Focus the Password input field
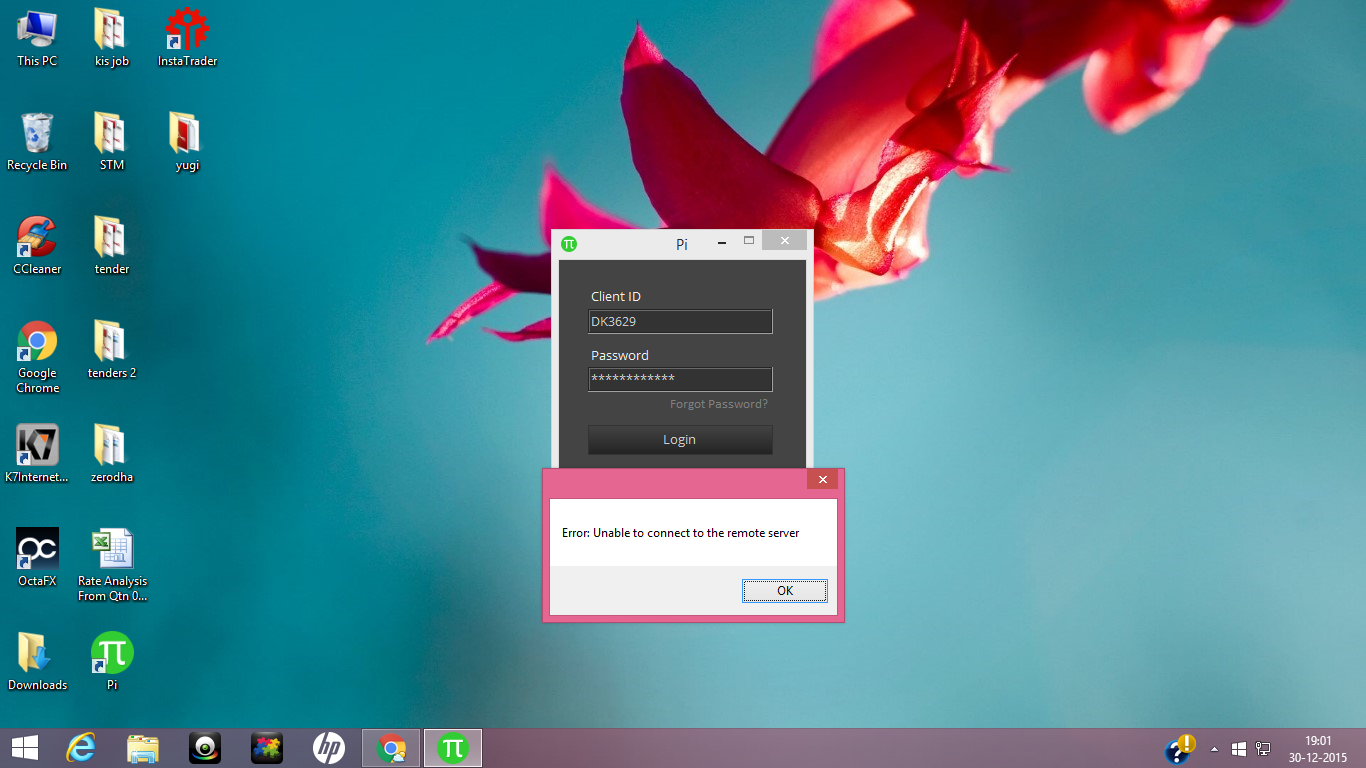This screenshot has width=1366, height=768. pyautogui.click(x=680, y=379)
